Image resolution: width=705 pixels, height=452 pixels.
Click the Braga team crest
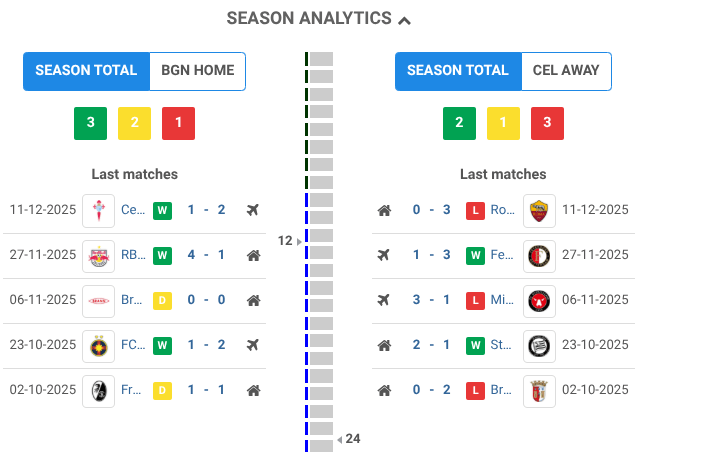pyautogui.click(x=539, y=390)
